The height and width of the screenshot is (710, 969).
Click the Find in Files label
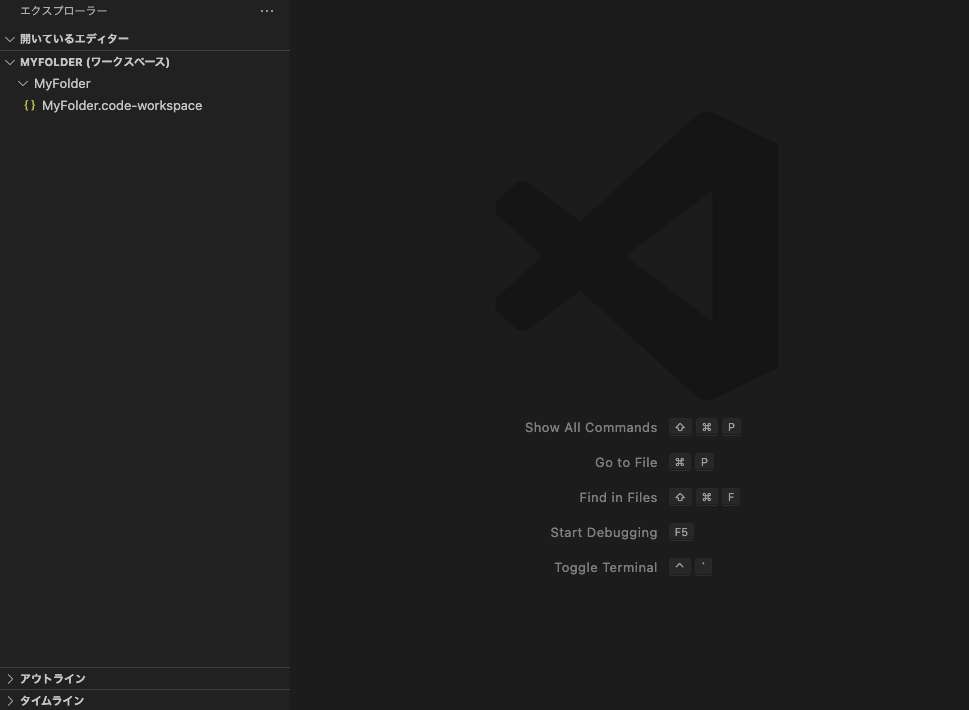pyautogui.click(x=618, y=497)
